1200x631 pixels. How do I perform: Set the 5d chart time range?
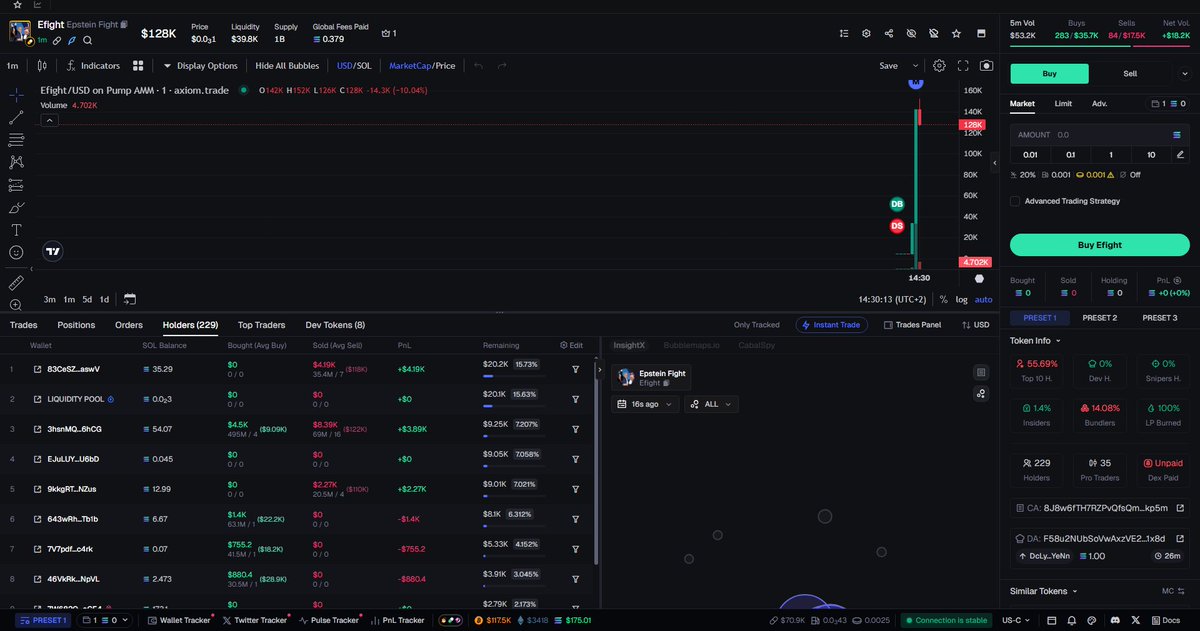87,299
